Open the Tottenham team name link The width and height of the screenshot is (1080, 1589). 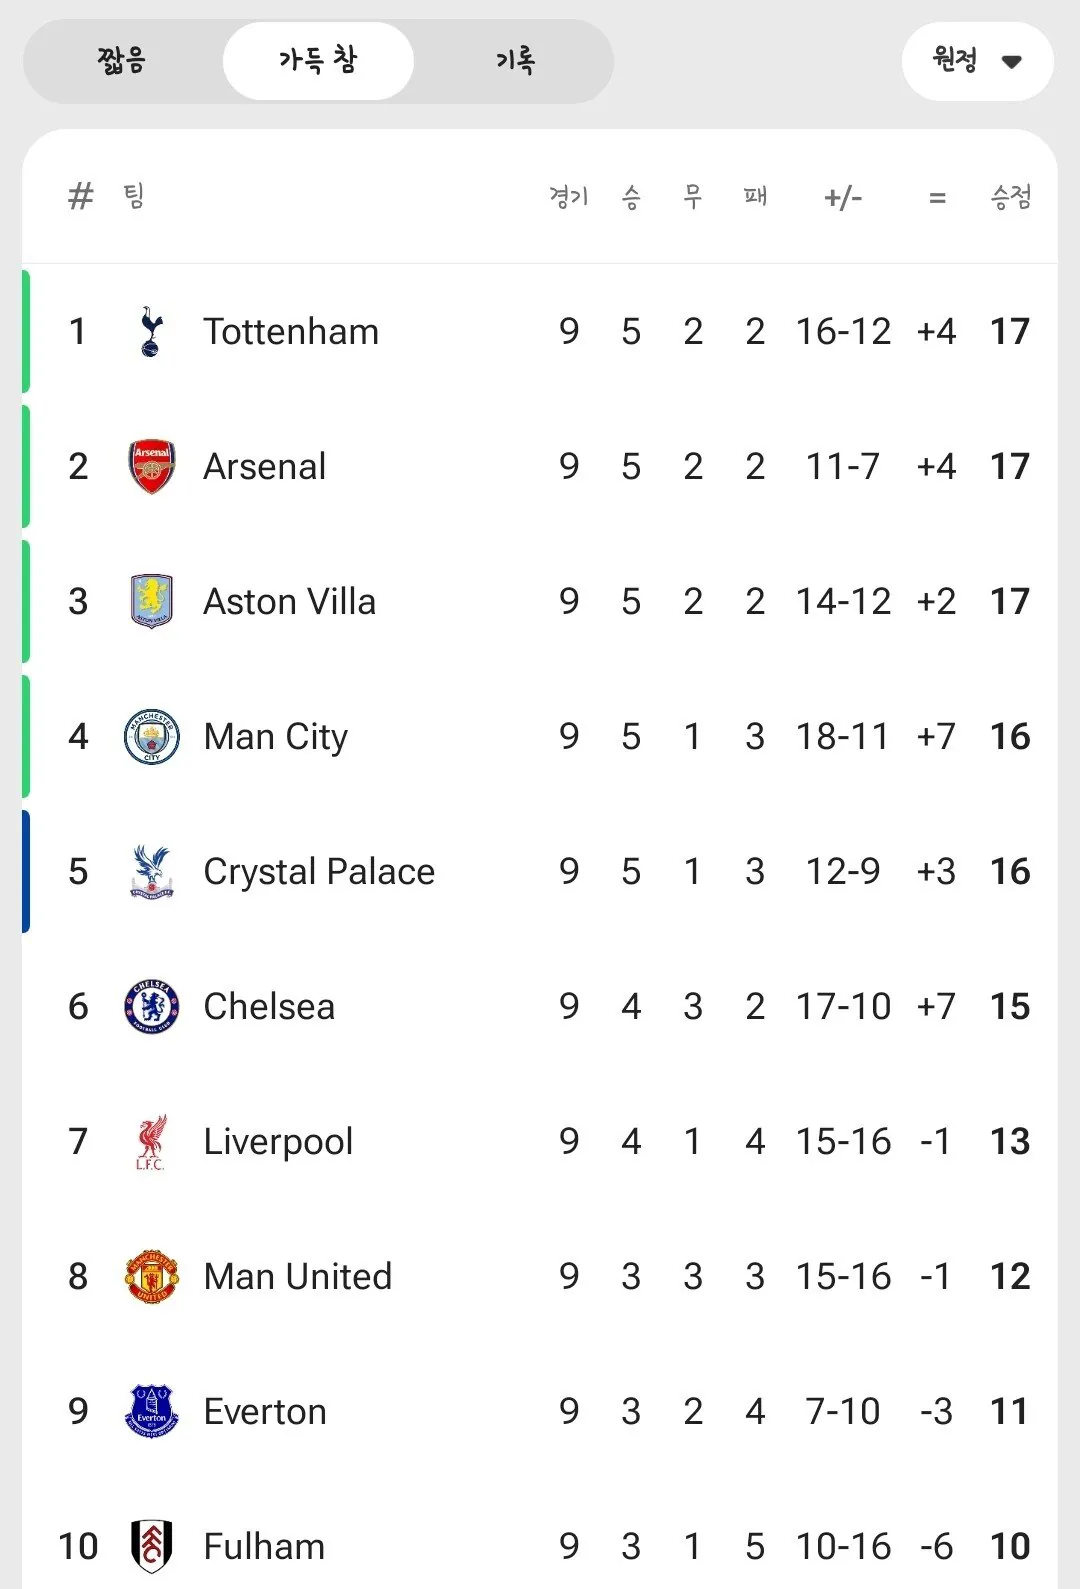click(x=291, y=332)
